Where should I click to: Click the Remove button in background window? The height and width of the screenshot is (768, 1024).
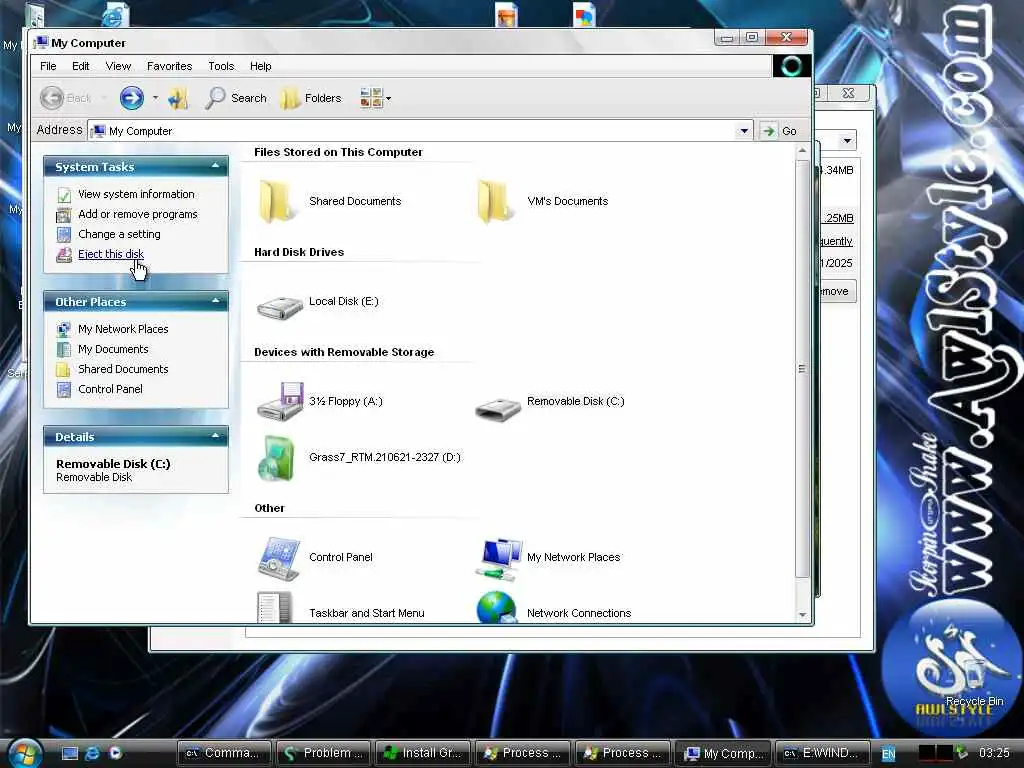pos(836,291)
